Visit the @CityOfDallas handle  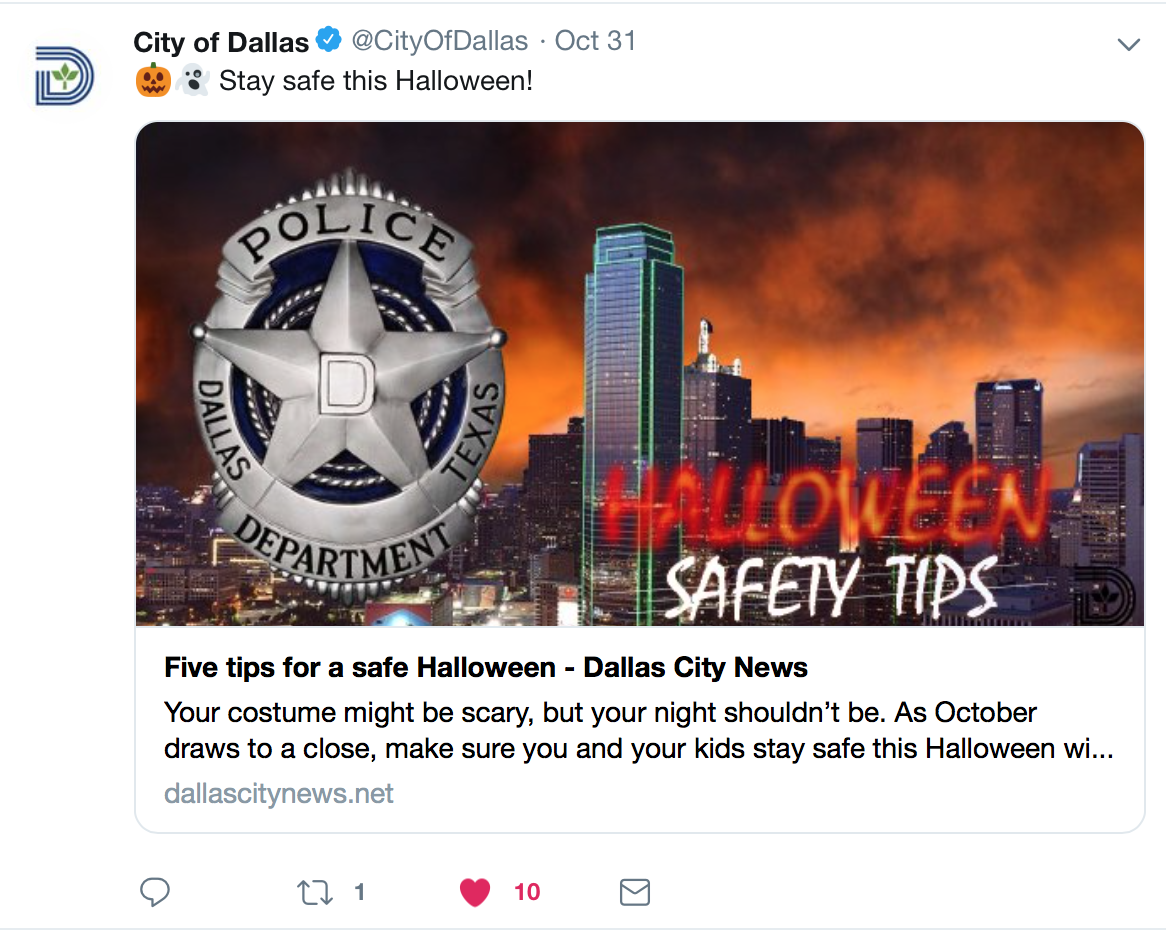(x=439, y=41)
